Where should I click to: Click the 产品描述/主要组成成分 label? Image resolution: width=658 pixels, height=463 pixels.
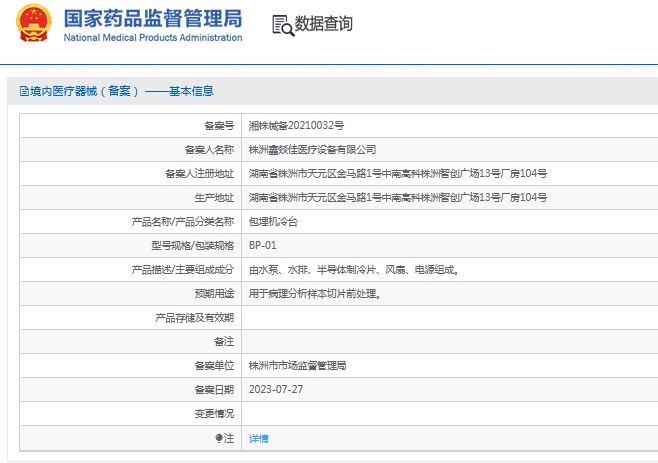(183, 270)
